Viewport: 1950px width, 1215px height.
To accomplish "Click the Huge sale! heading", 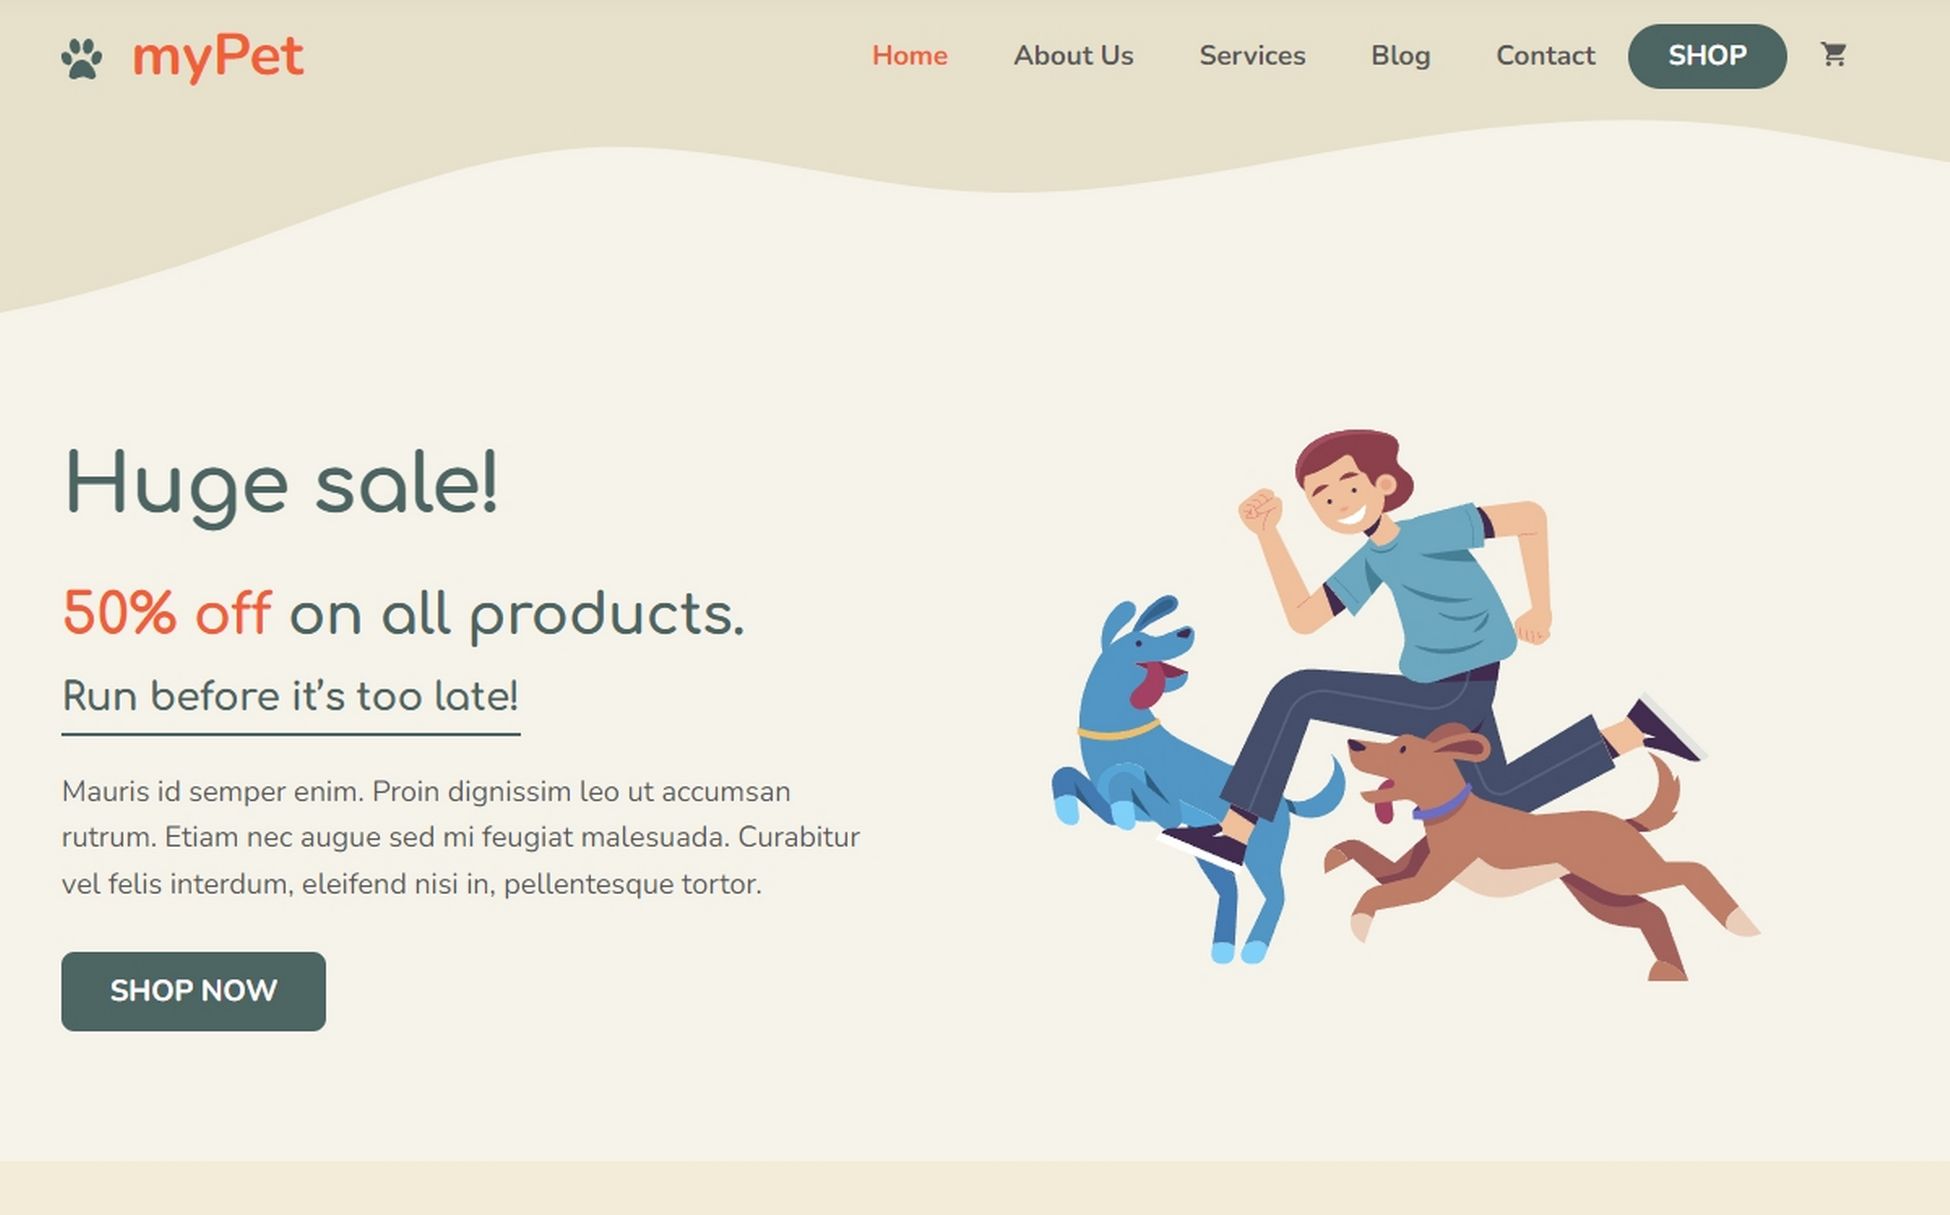I will pos(281,485).
